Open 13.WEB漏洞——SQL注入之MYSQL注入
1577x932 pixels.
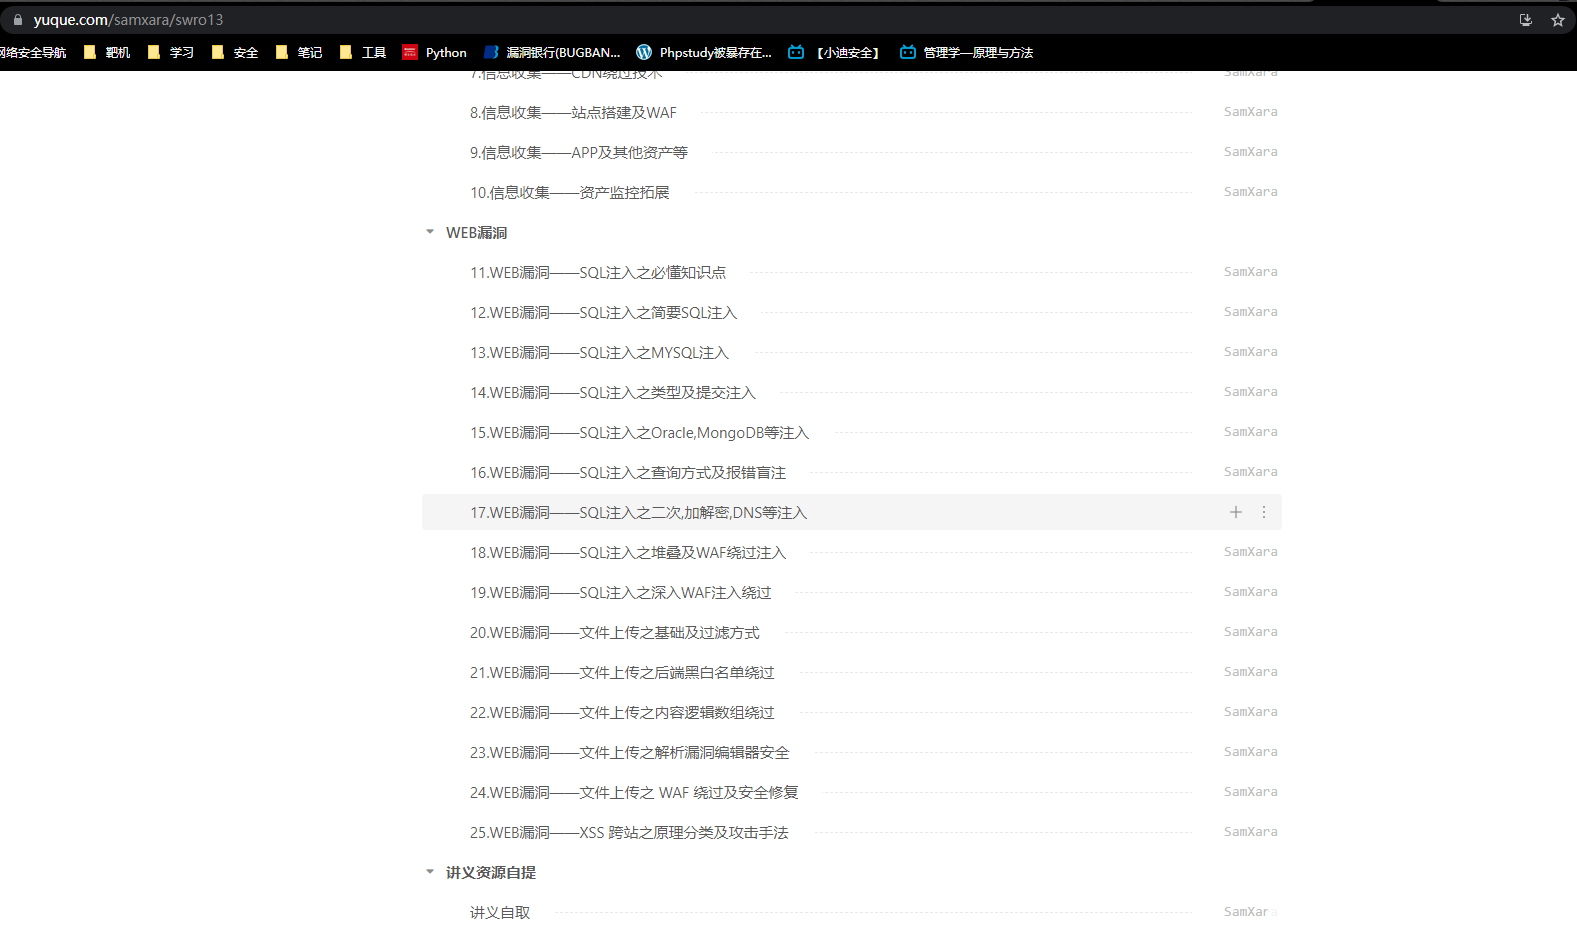(600, 353)
